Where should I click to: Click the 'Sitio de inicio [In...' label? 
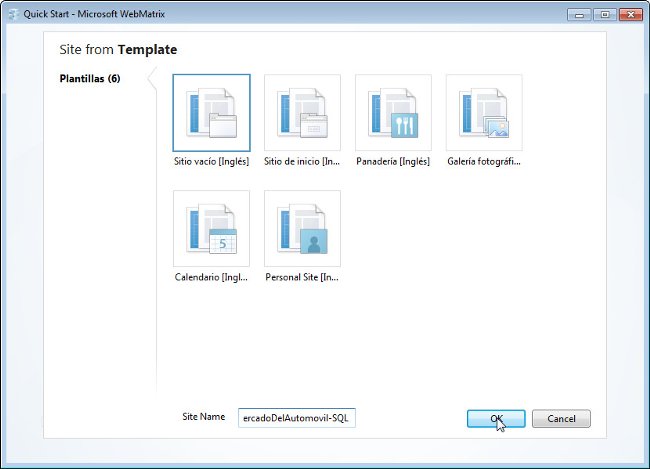tap(302, 161)
